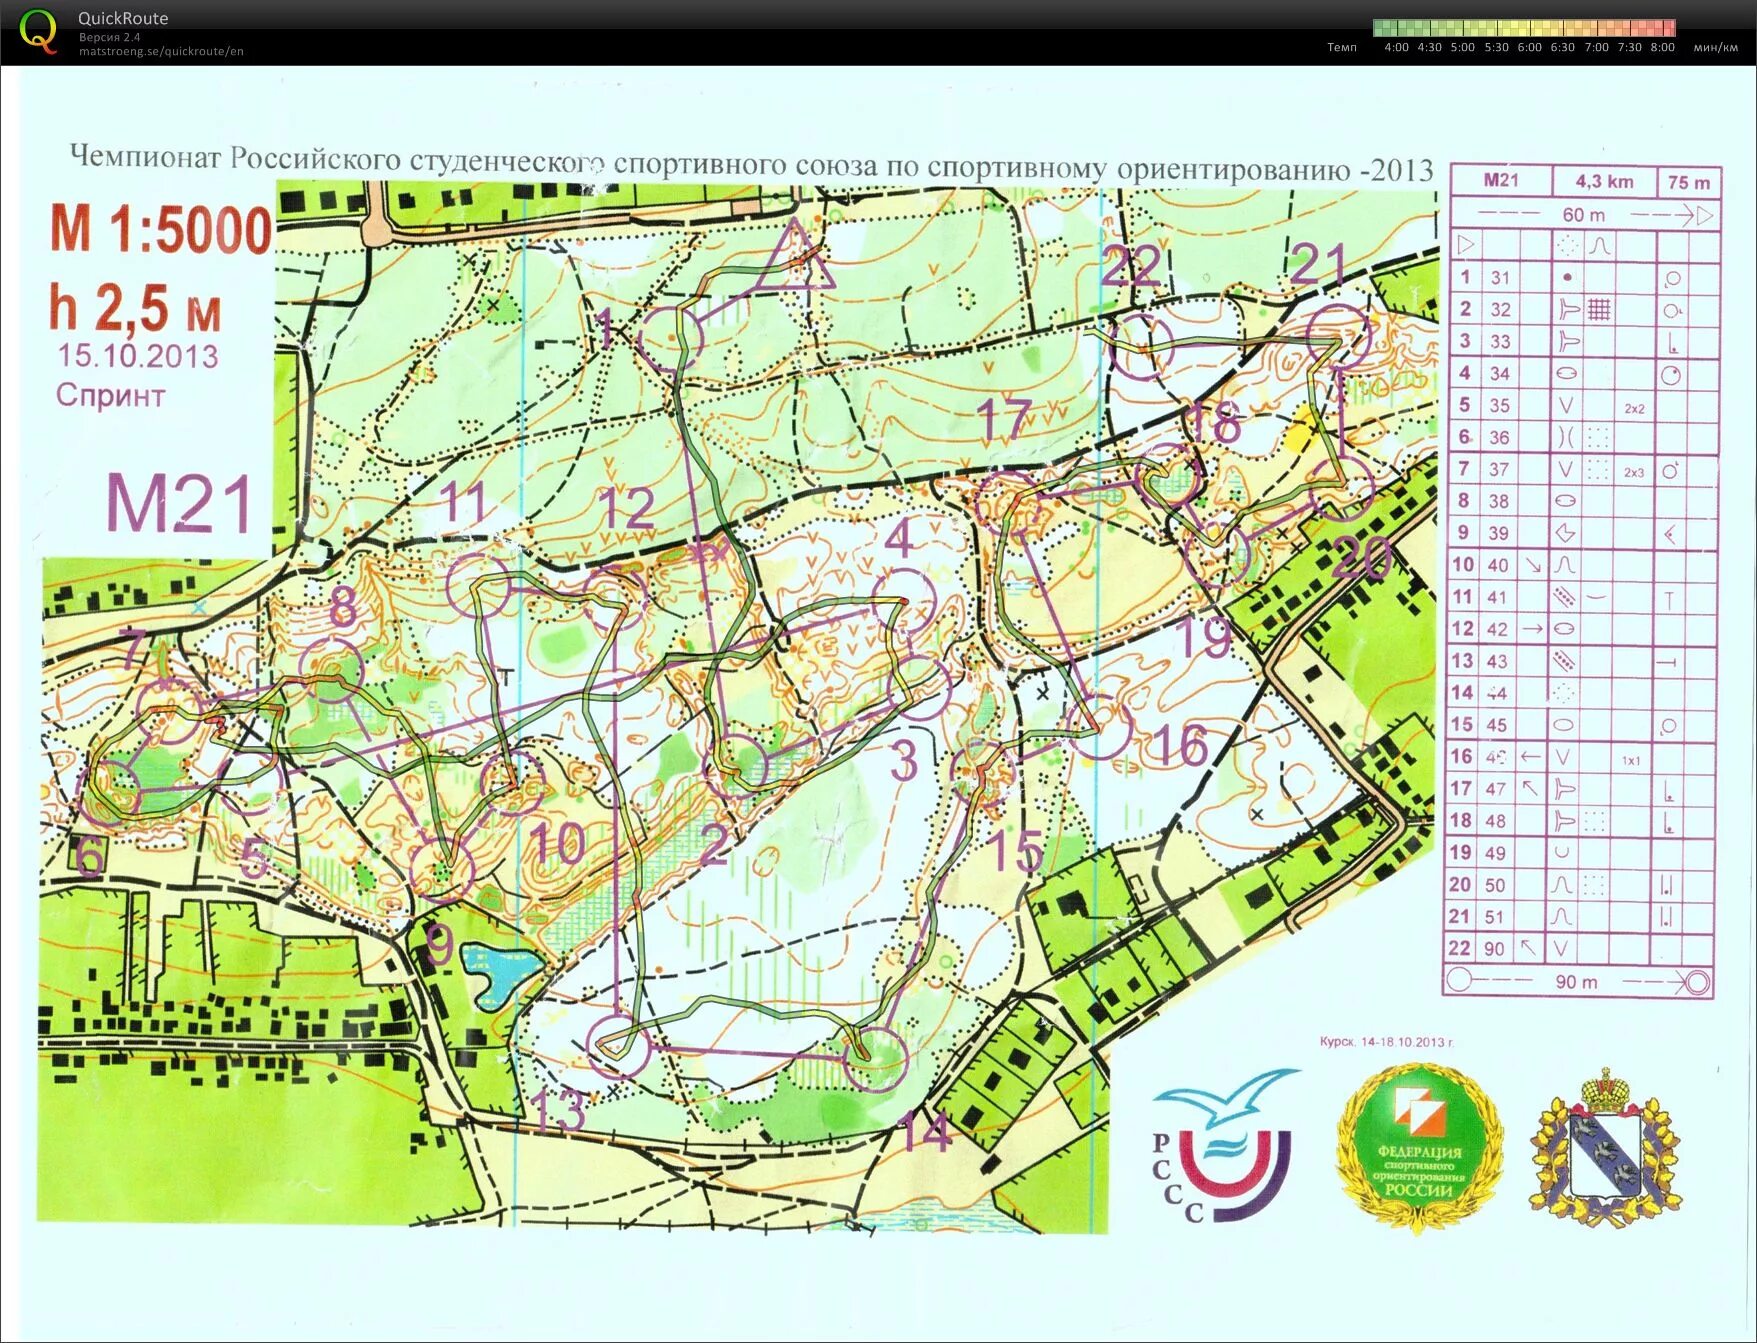Click control circle 16 on the map
The height and width of the screenshot is (1343, 1757).
pos(1099,727)
